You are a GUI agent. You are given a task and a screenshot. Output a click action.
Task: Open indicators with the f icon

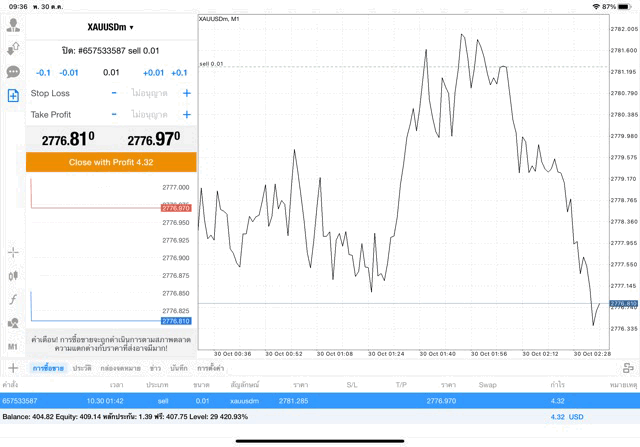coord(13,299)
